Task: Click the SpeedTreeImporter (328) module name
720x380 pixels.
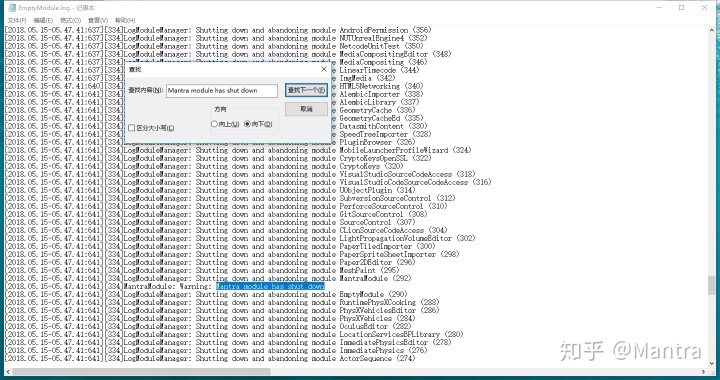Action: (385, 134)
